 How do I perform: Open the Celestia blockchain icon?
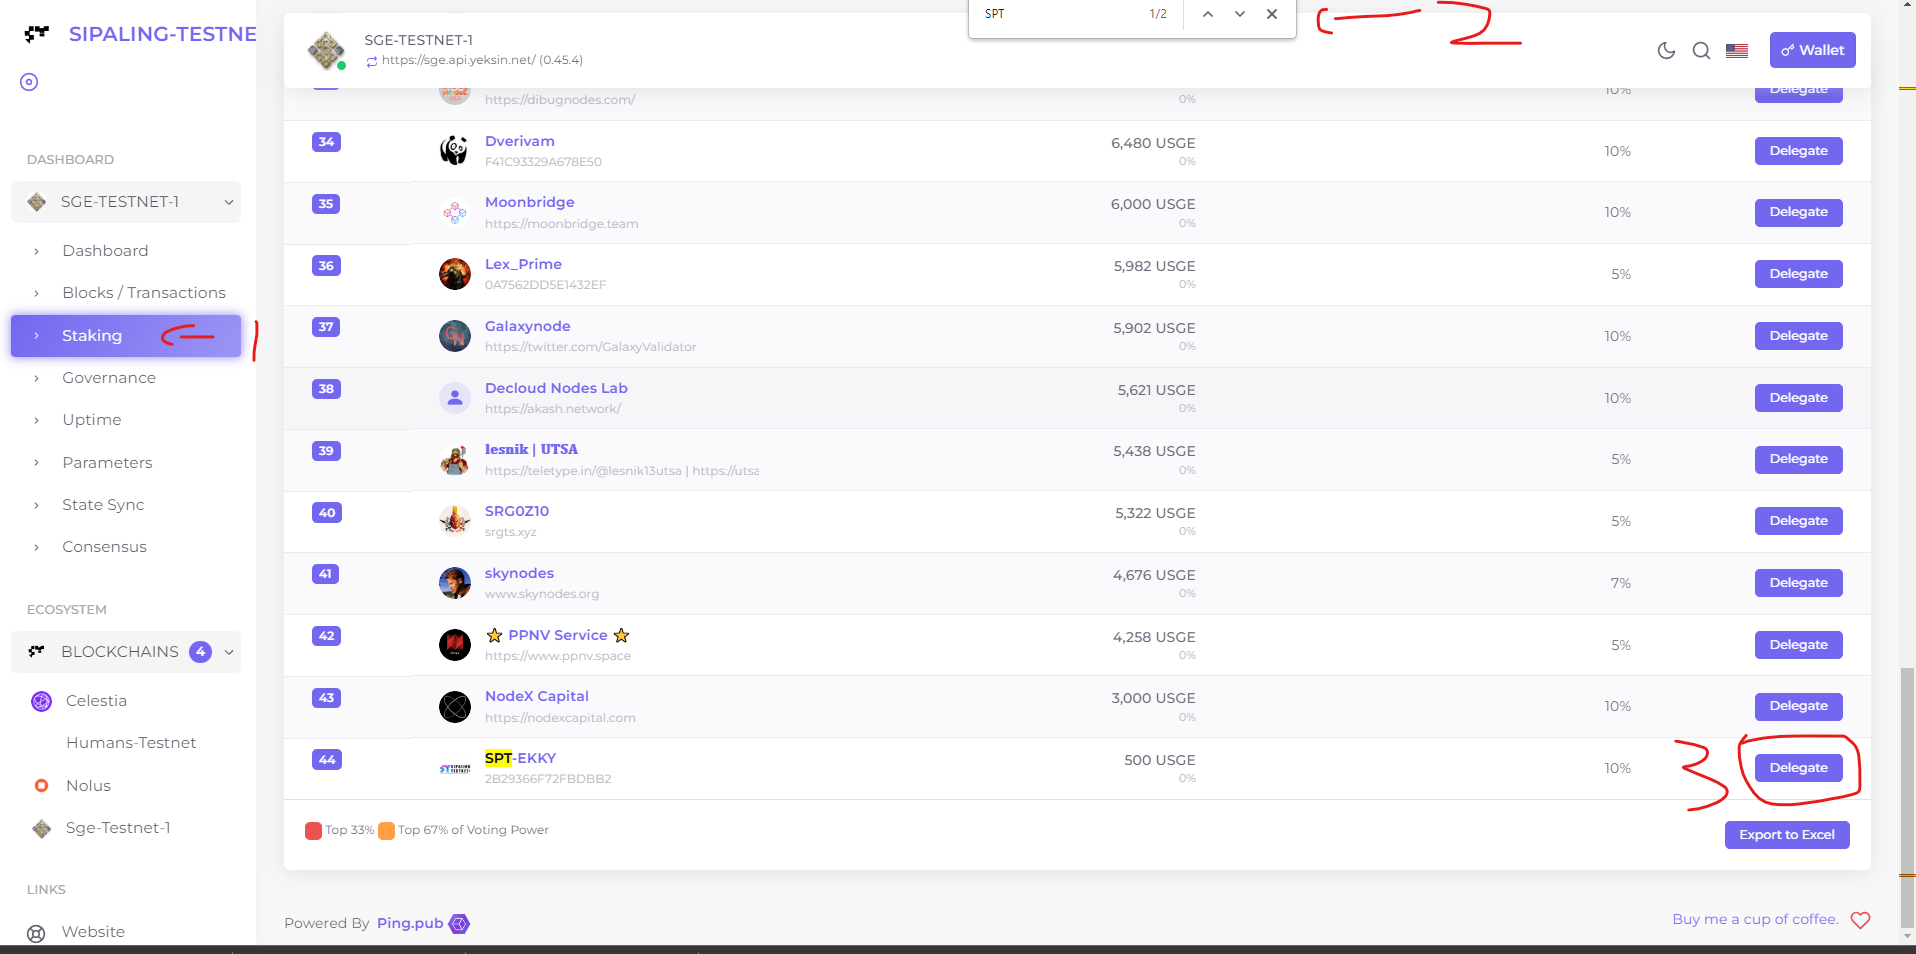41,701
